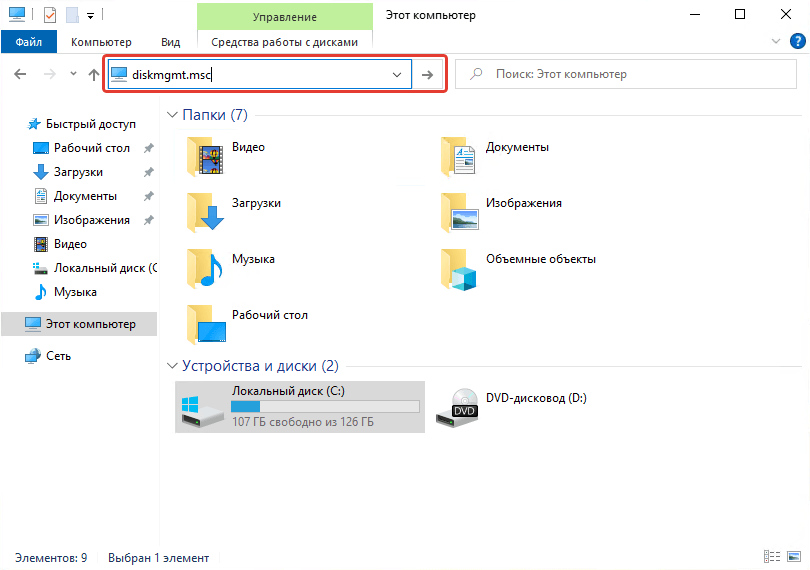Select the Видео folder icon in main pane
Image resolution: width=810 pixels, height=570 pixels.
click(205, 157)
